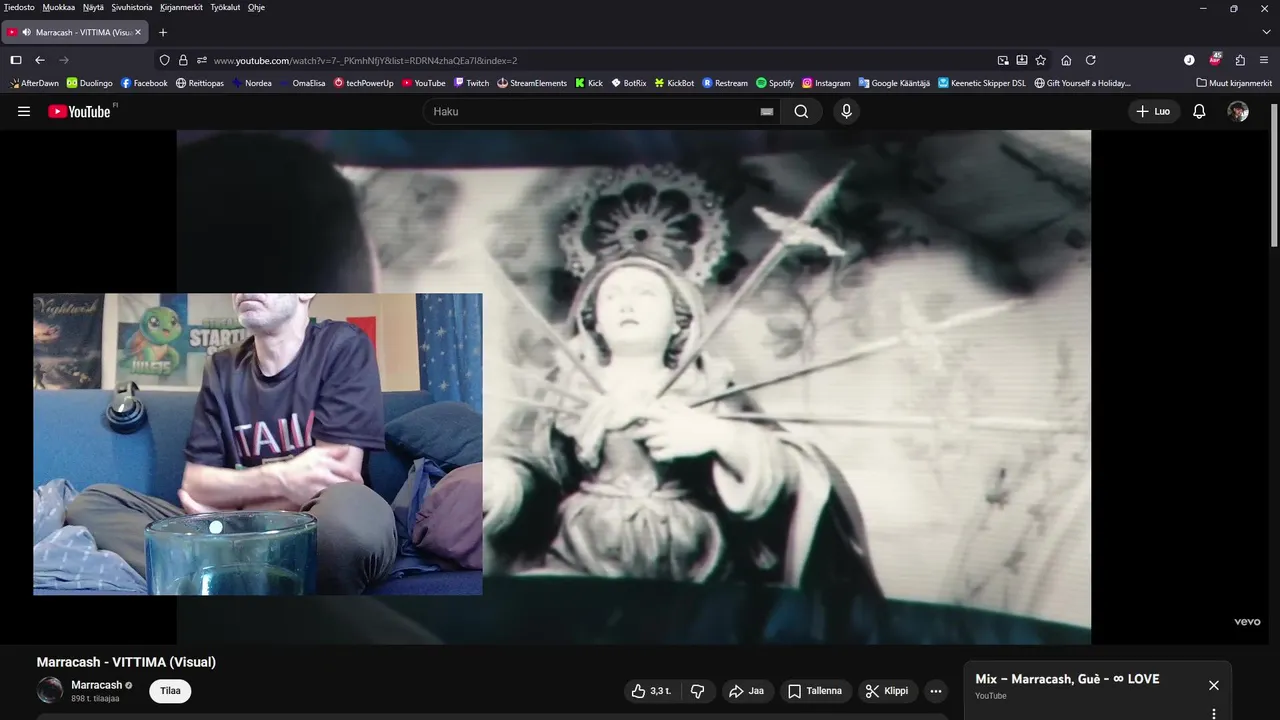This screenshot has height=720, width=1280.
Task: Save the video with Tallenna
Action: (815, 691)
